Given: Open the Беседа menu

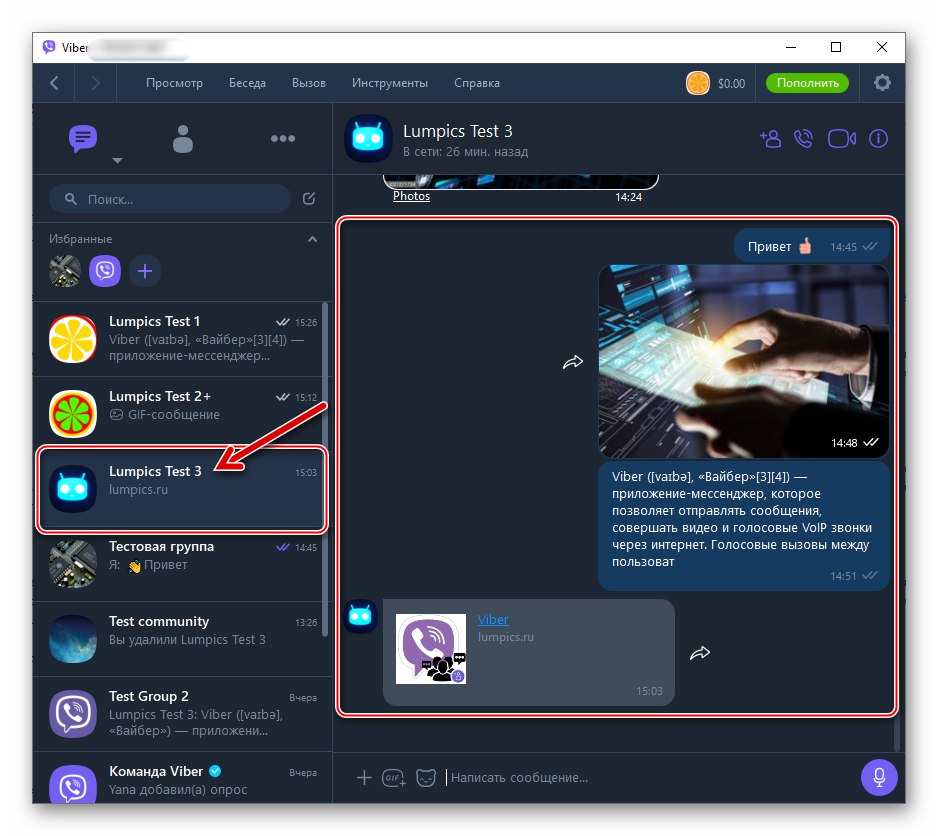Looking at the screenshot, I should pos(247,83).
